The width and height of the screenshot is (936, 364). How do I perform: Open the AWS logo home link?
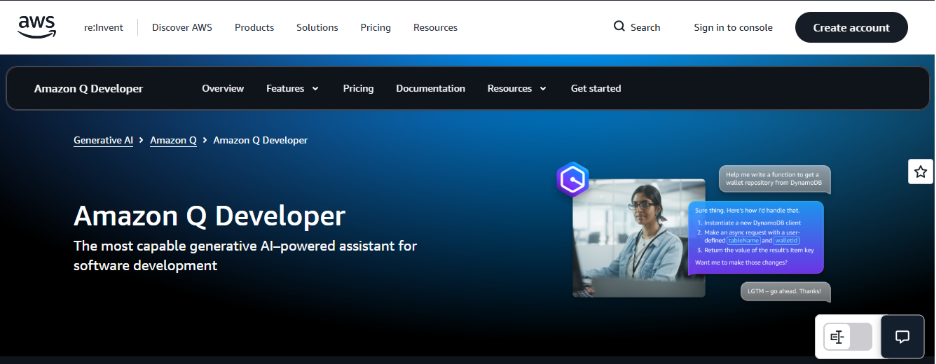tap(37, 27)
